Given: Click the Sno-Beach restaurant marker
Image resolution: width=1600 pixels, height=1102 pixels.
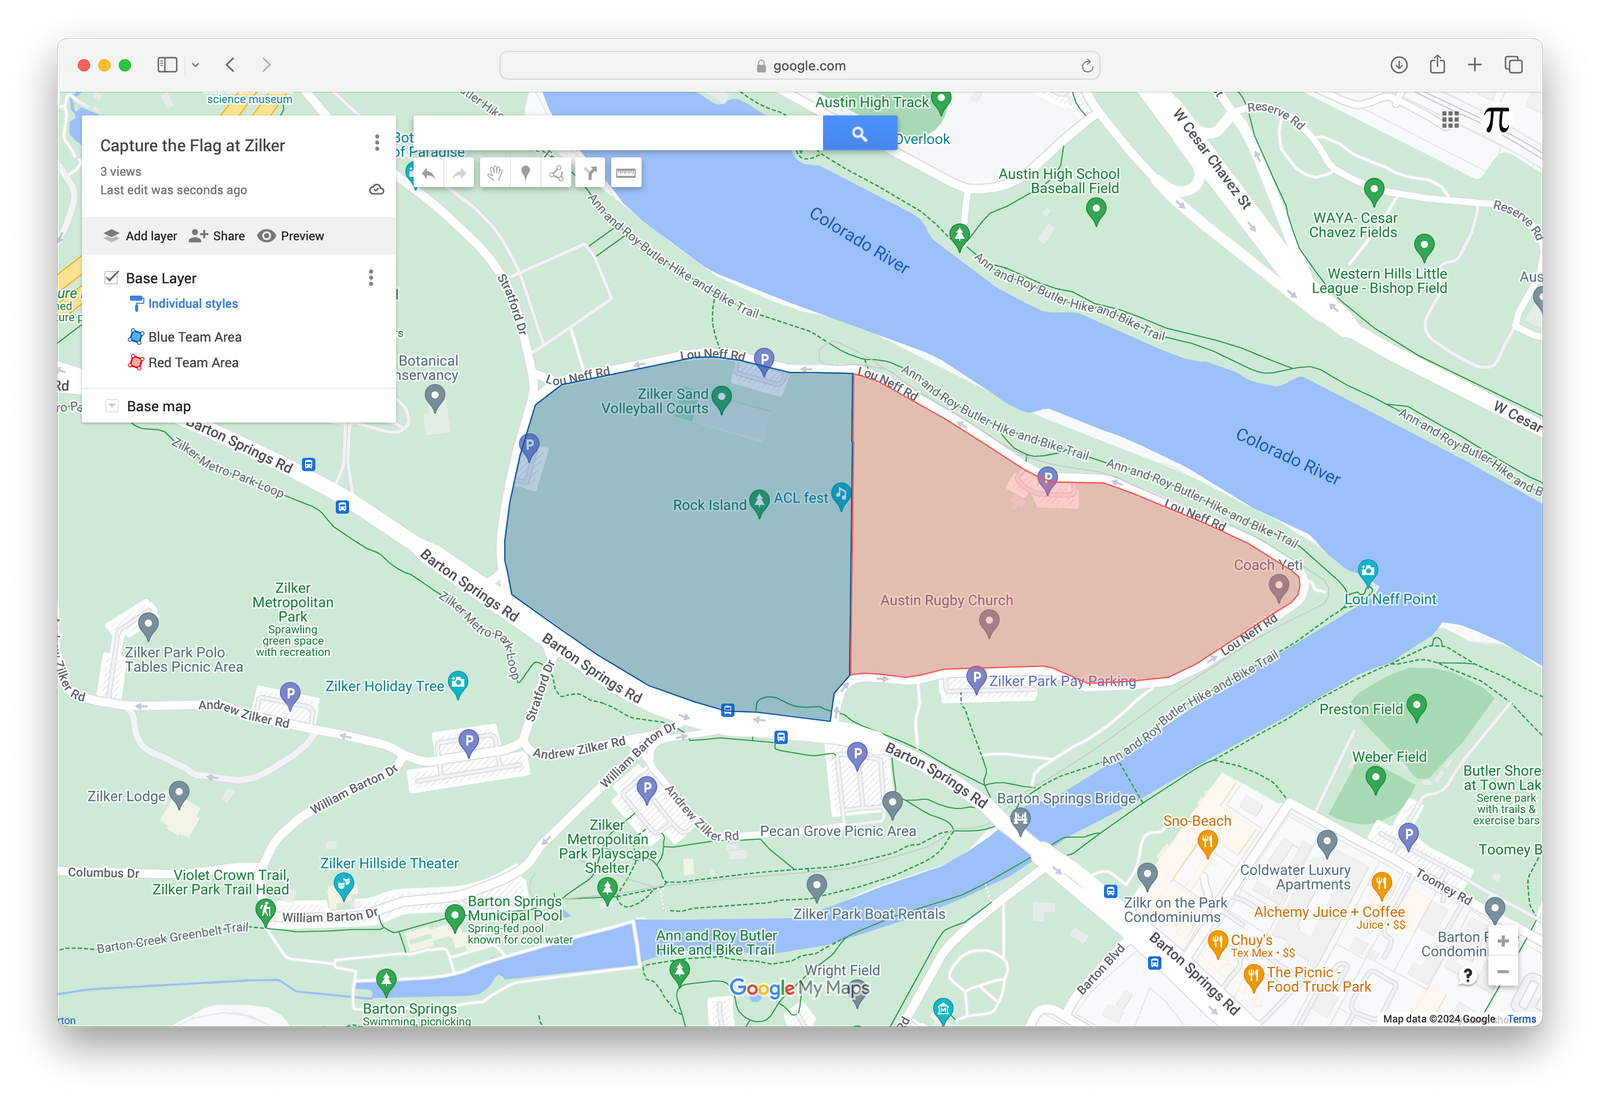Looking at the screenshot, I should point(1207,844).
